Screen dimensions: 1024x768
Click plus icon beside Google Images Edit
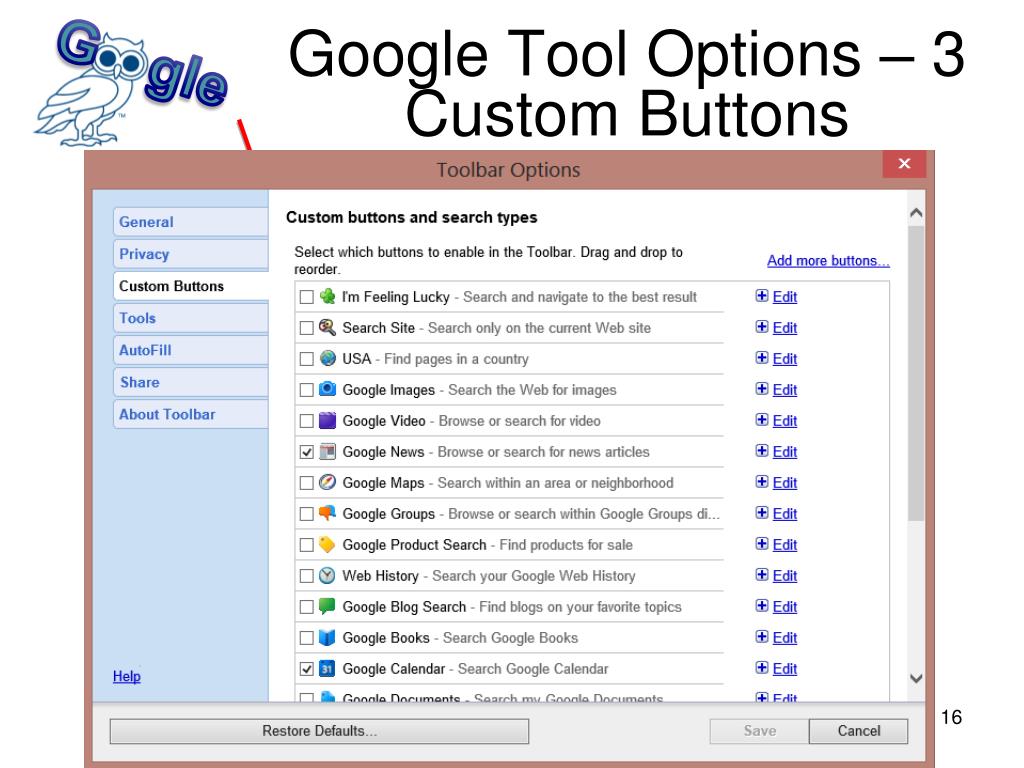pyautogui.click(x=761, y=389)
